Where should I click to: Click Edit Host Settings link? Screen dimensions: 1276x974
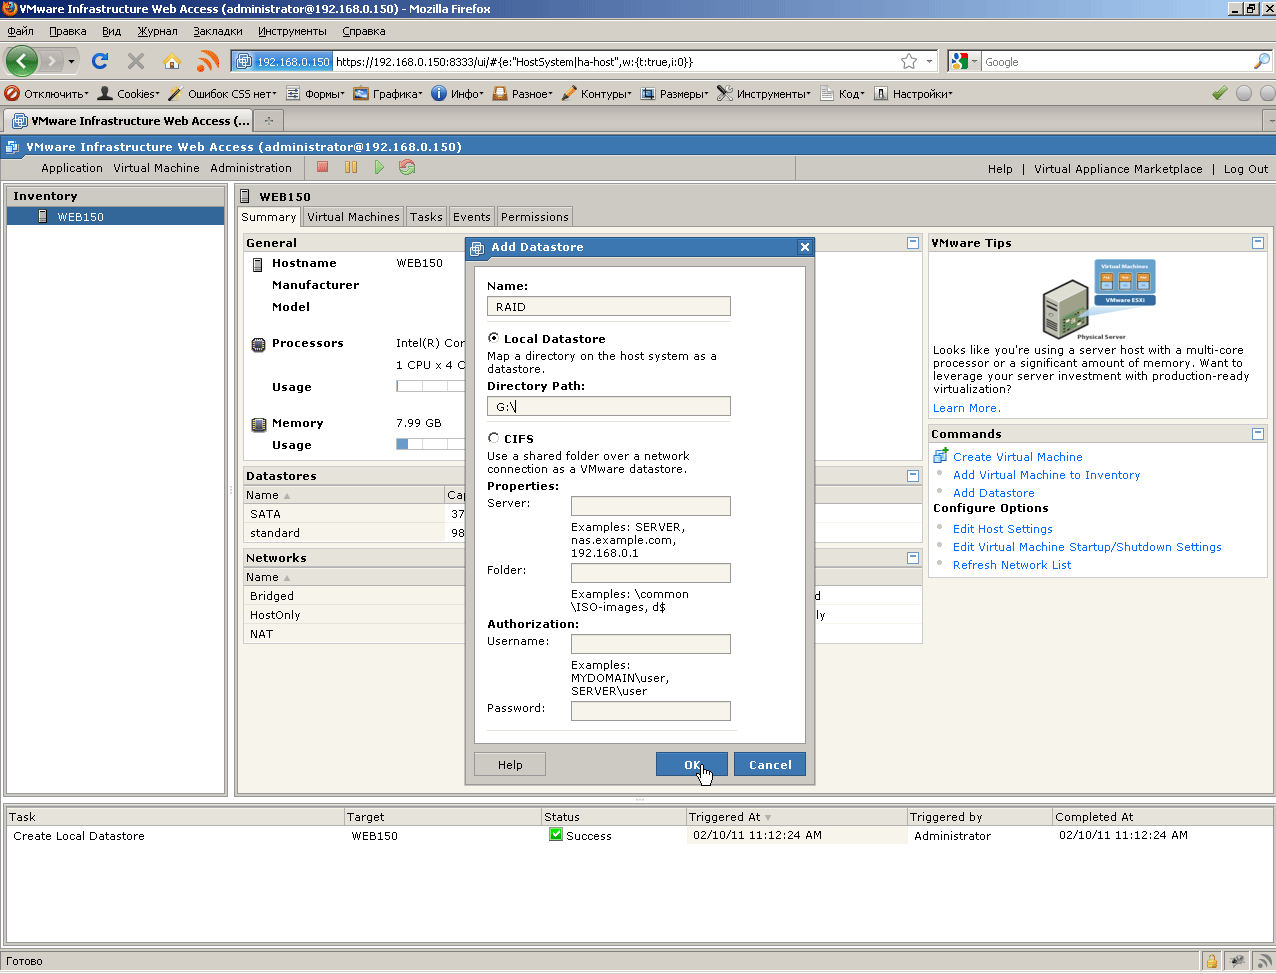pyautogui.click(x=1003, y=529)
